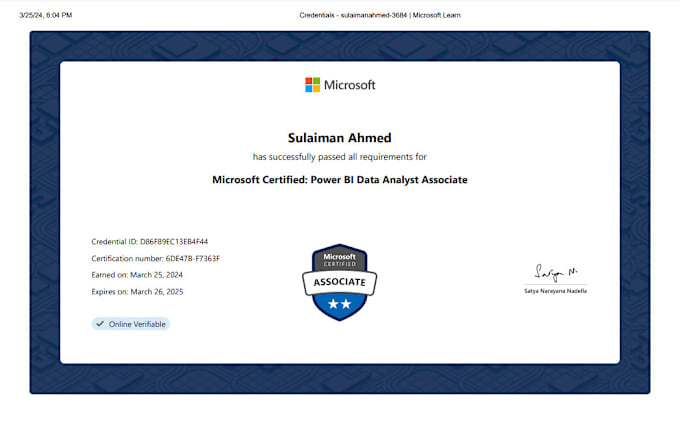The width and height of the screenshot is (680, 425).
Task: Click the Microsoft Certified Associate badge
Action: coord(340,282)
